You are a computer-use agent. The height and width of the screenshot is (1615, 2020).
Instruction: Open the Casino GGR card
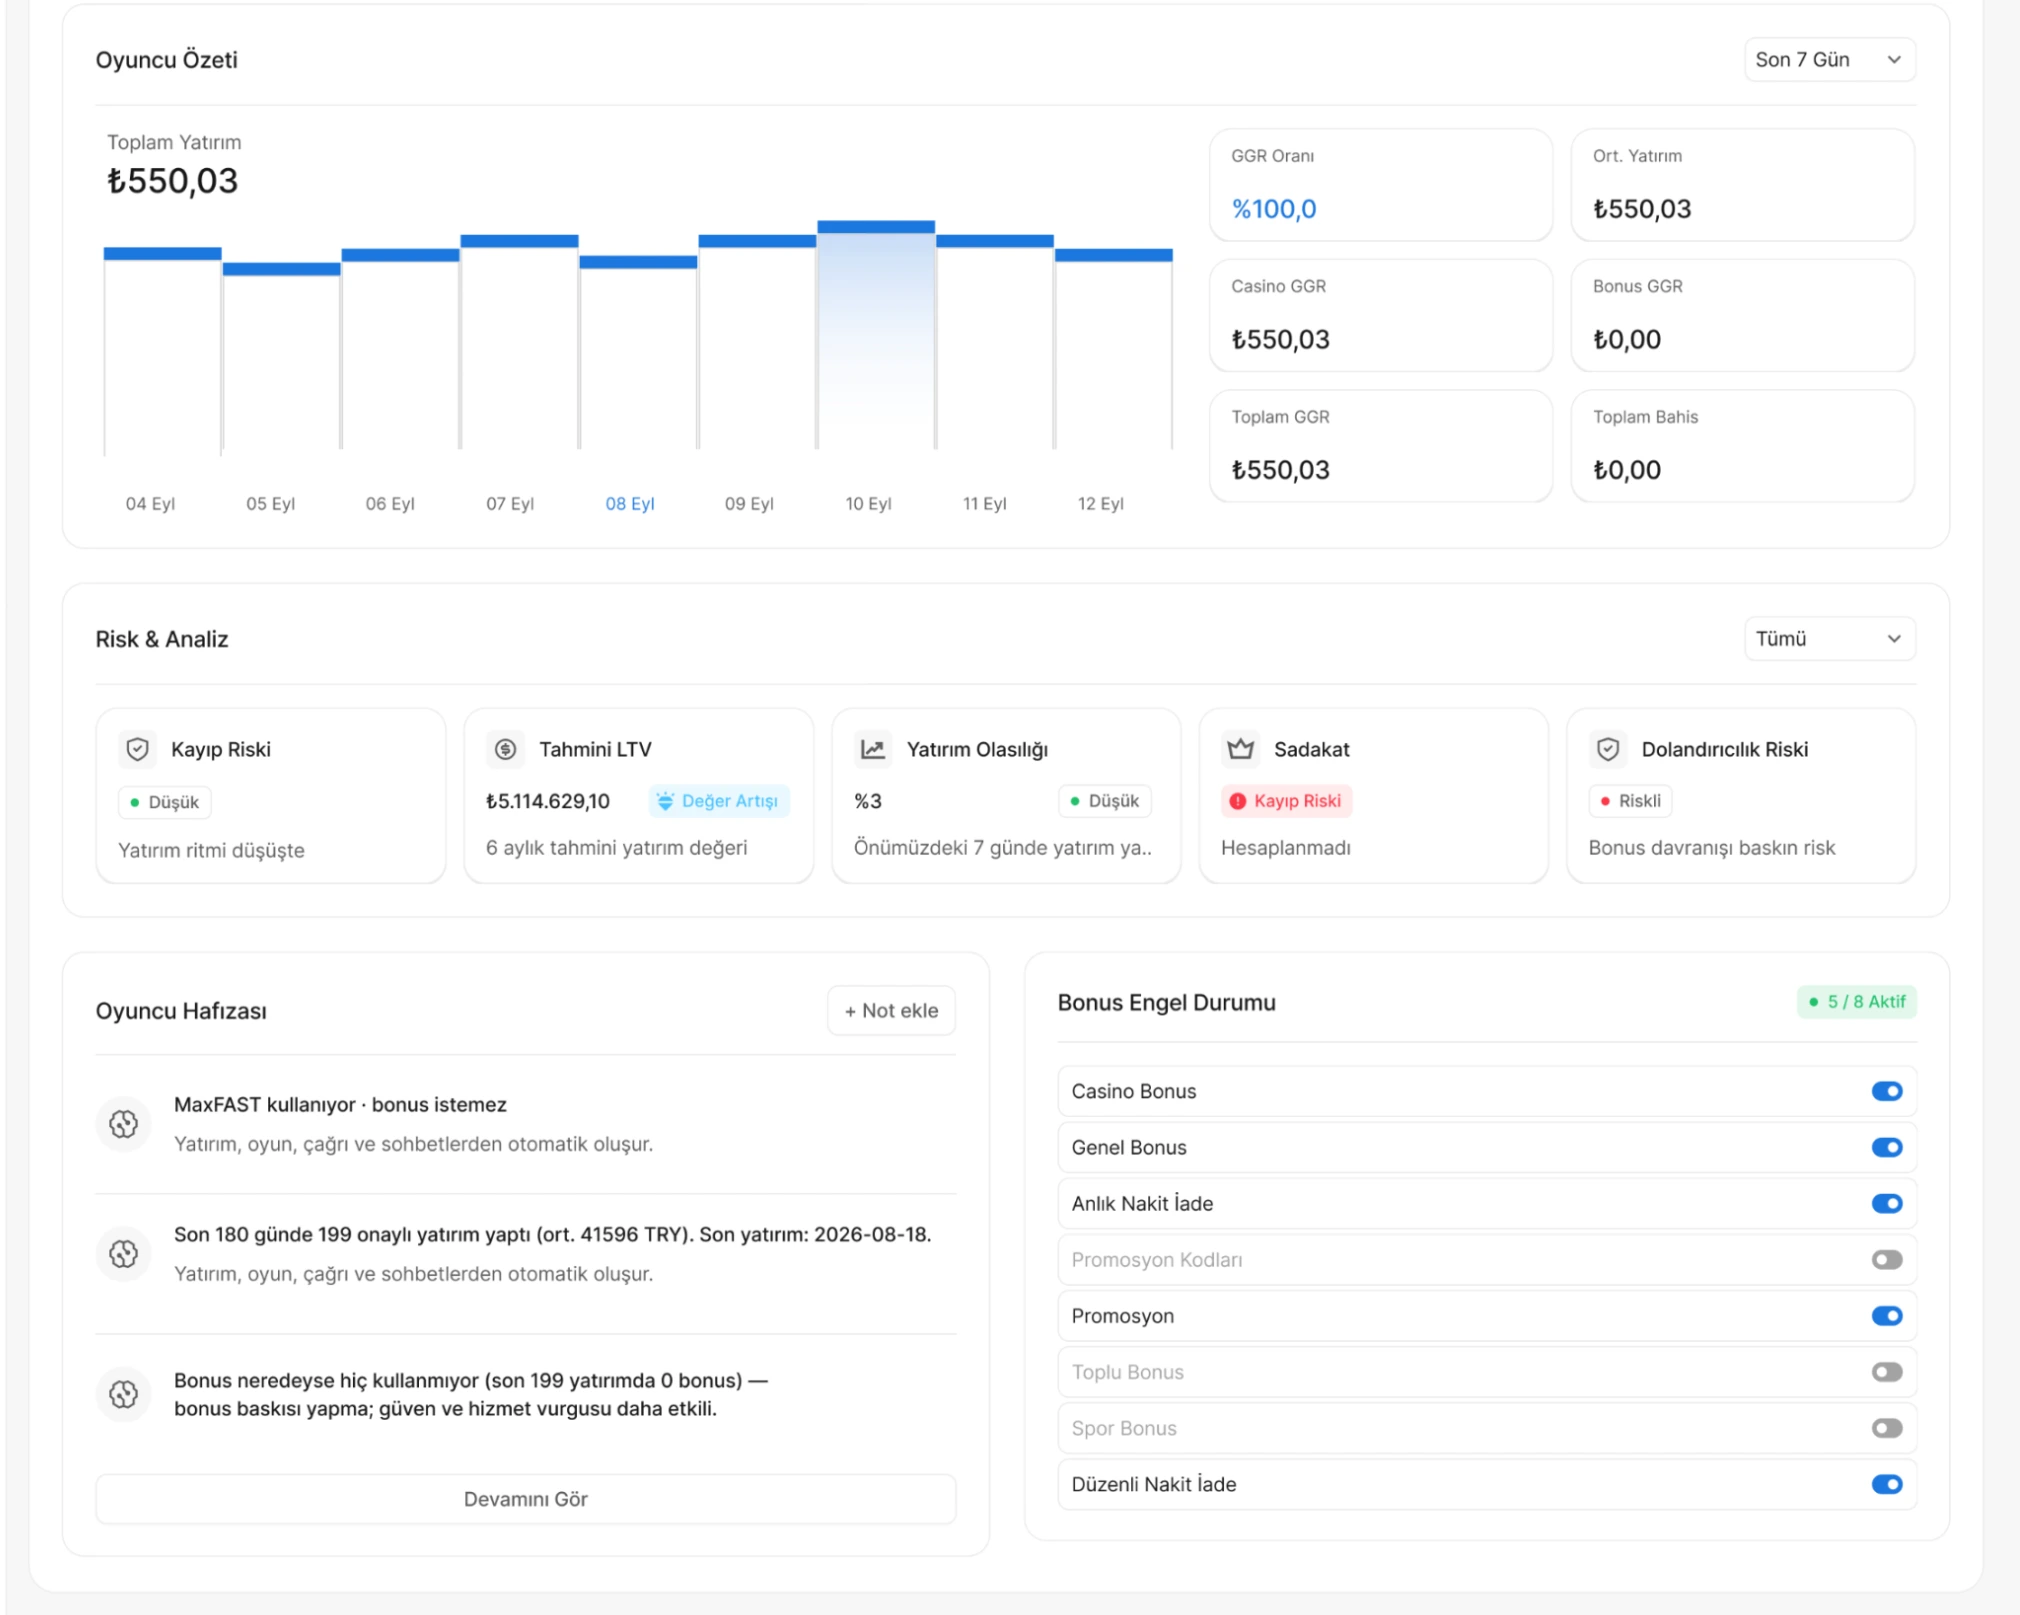tap(1381, 316)
